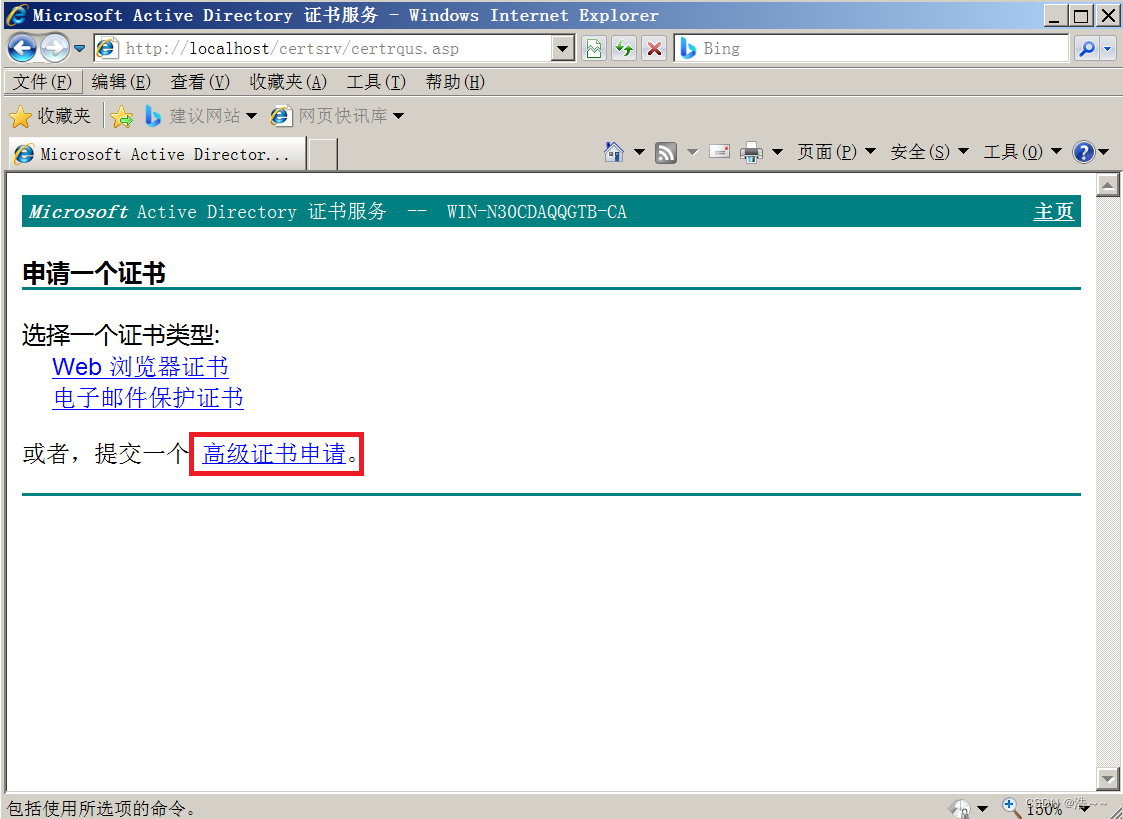Minimize the Internet Explorer window
This screenshot has height=819, width=1123.
[x=1054, y=15]
